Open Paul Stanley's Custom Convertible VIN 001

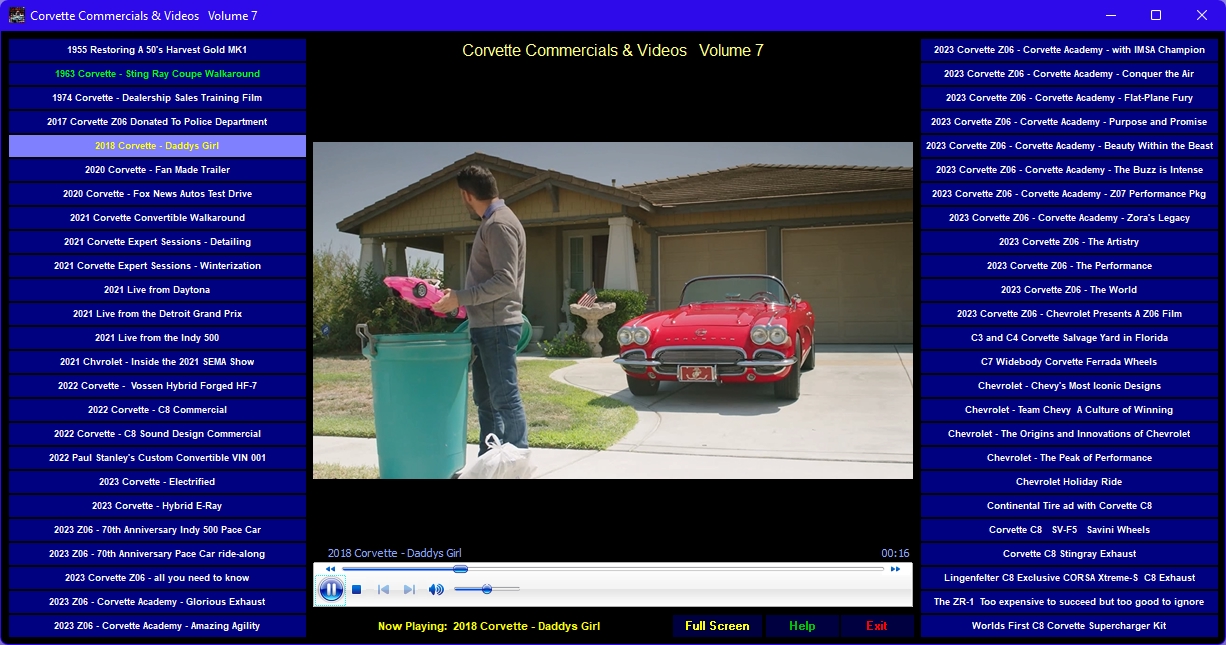157,458
